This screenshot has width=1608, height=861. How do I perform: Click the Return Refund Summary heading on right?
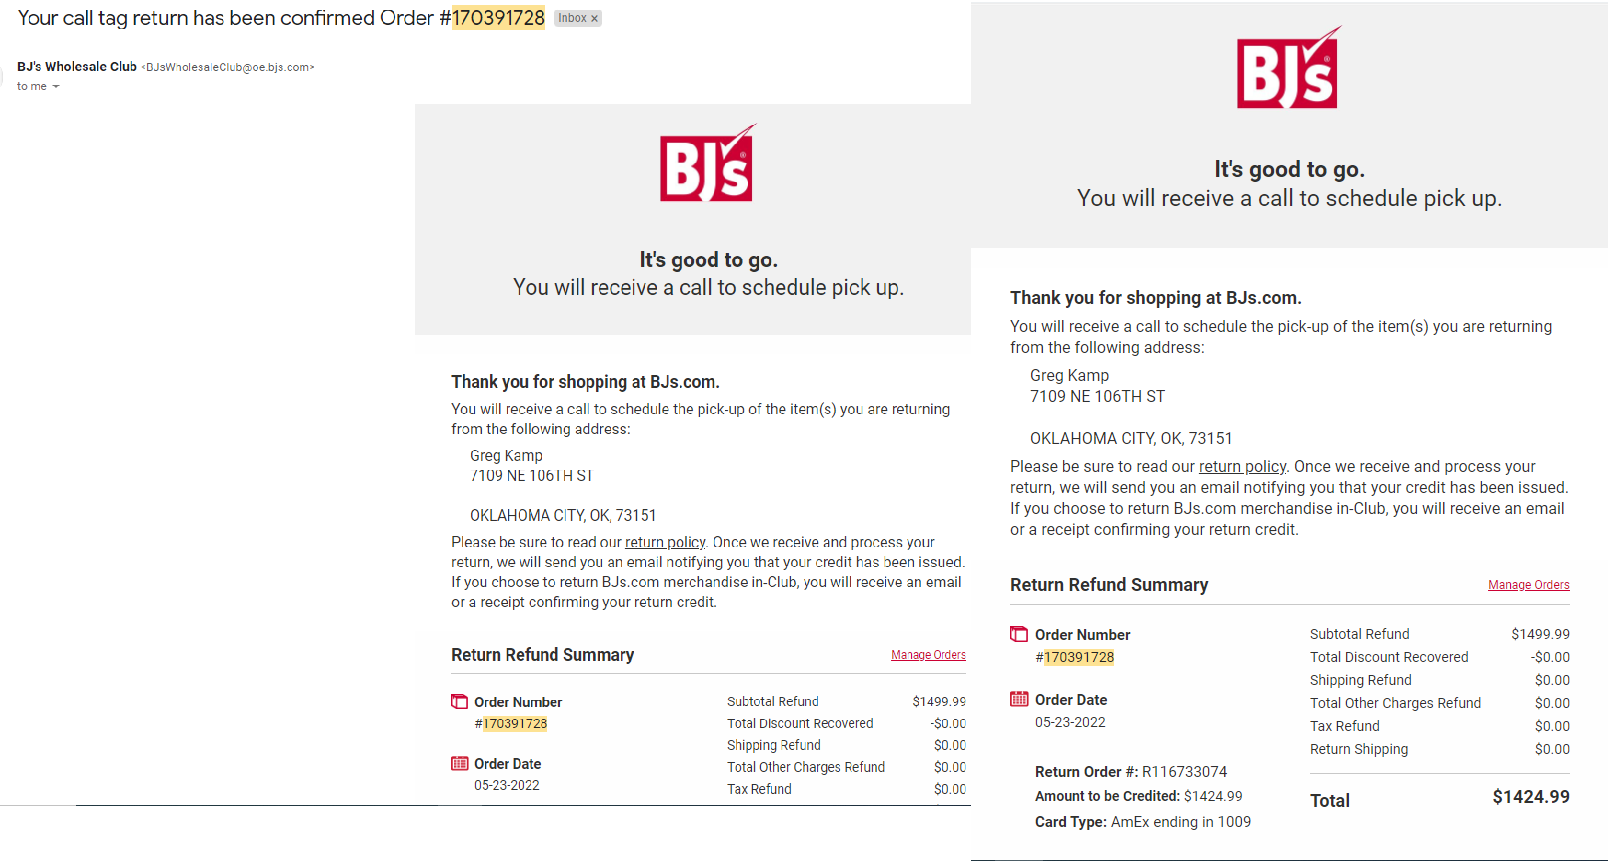coord(1109,585)
